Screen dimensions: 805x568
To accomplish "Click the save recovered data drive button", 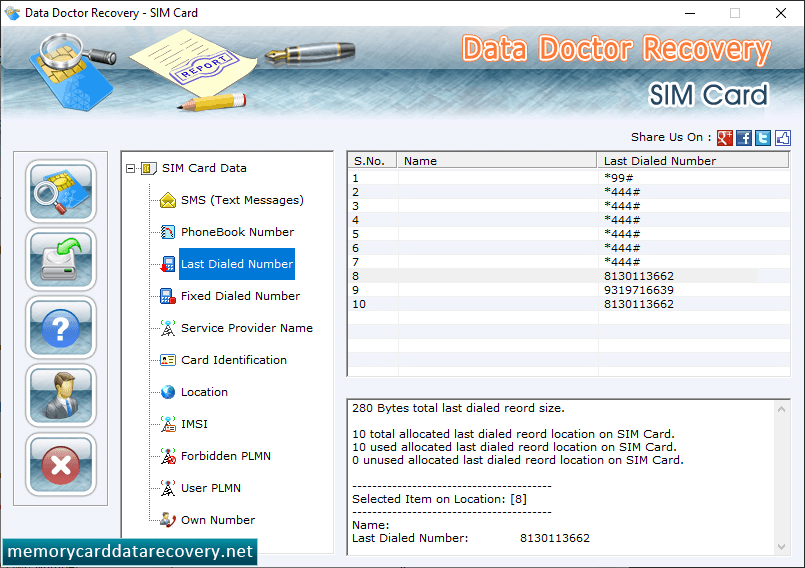I will pos(61,259).
